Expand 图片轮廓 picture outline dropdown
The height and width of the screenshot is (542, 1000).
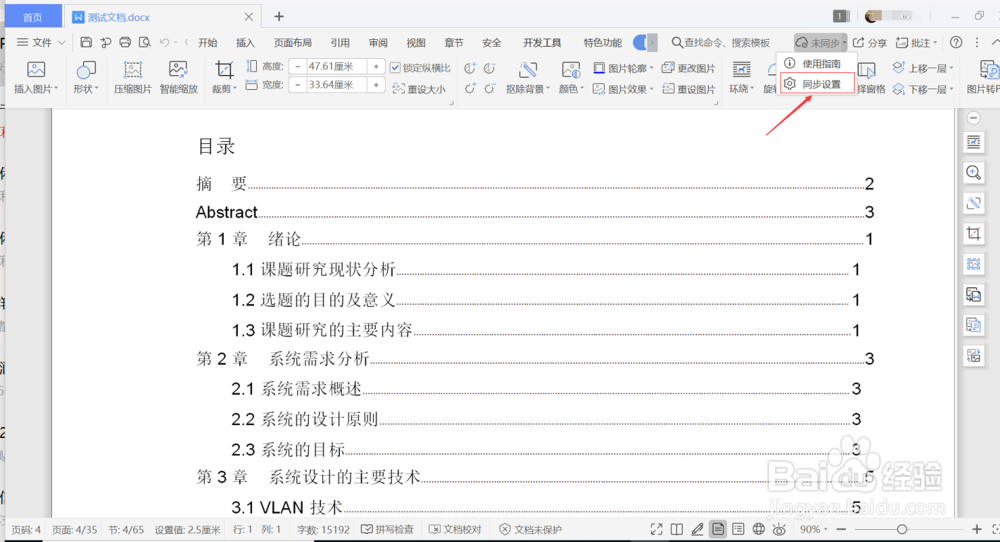[x=651, y=68]
